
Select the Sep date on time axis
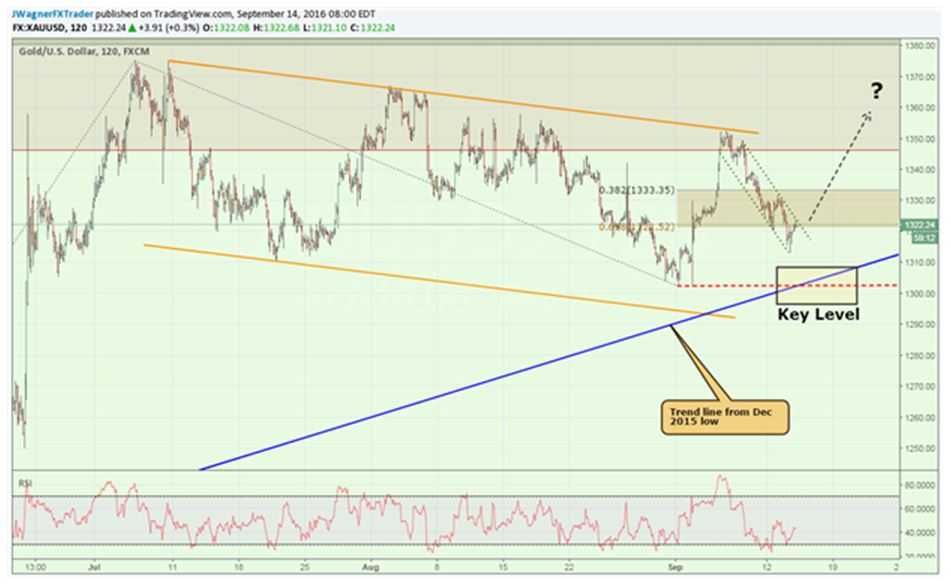tap(680, 565)
